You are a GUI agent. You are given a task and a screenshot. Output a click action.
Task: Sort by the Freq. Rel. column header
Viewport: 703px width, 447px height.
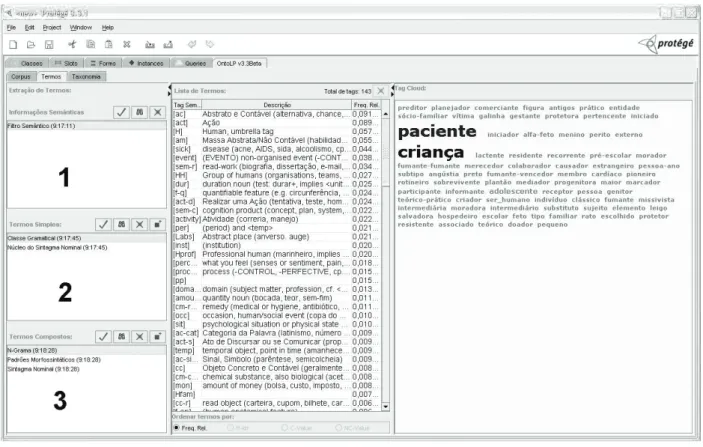click(x=366, y=105)
